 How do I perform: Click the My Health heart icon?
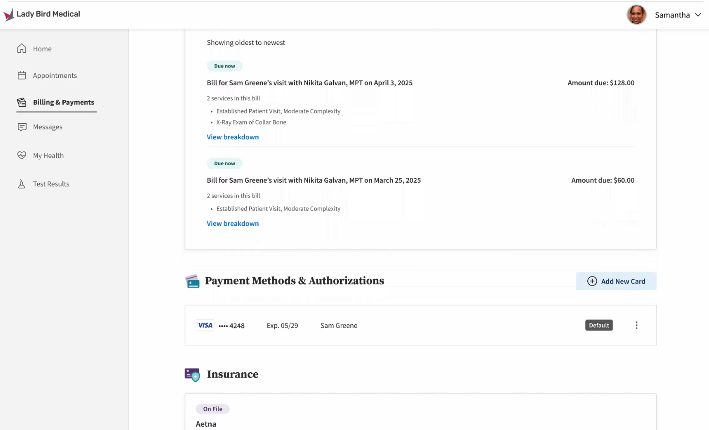(x=22, y=155)
